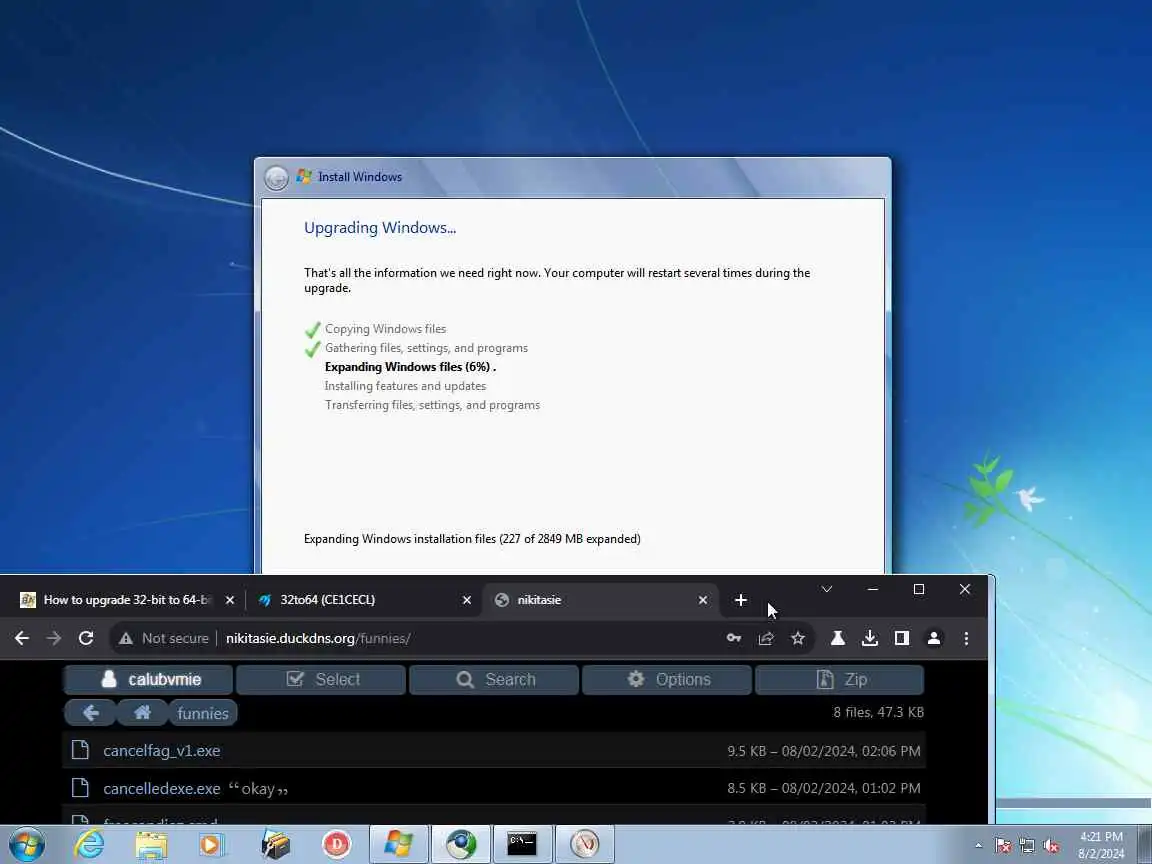Open the Windows Start menu
The image size is (1152, 864).
coord(27,844)
